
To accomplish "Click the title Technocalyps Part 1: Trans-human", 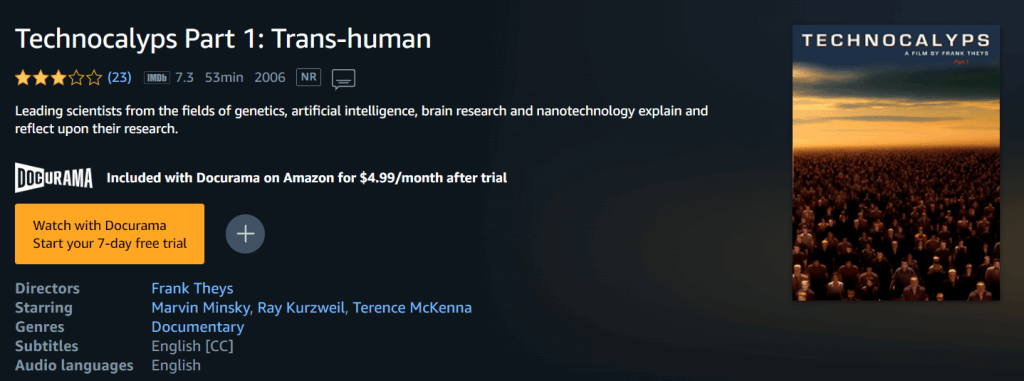I will 223,40.
